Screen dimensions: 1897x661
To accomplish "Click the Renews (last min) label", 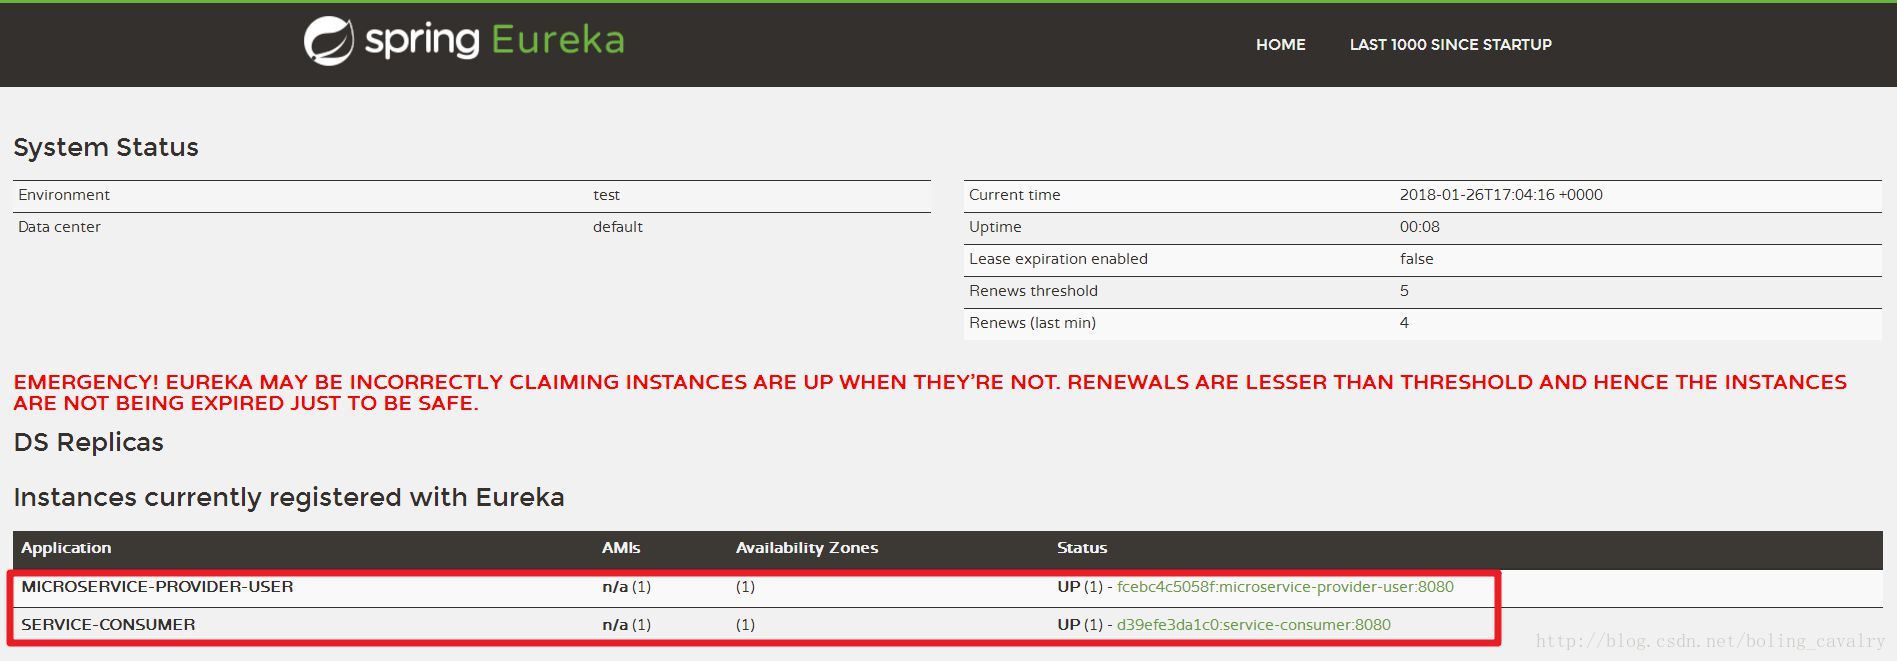I will tap(1032, 323).
